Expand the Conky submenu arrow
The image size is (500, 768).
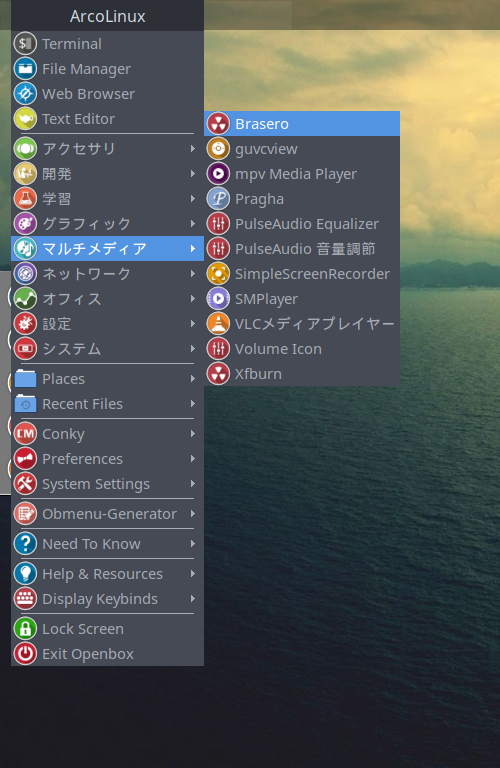[193, 433]
